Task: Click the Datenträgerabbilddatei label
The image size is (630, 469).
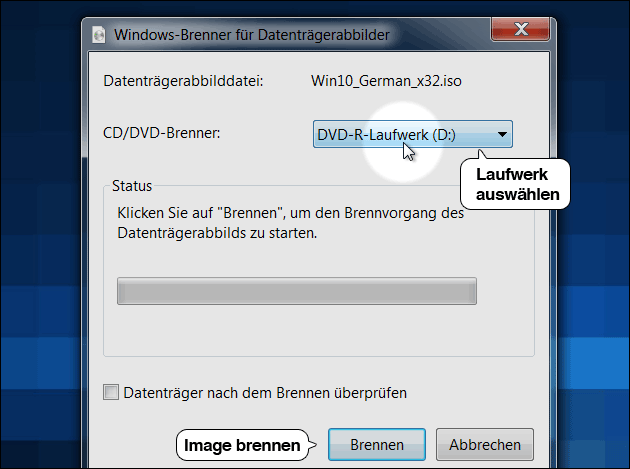Action: pyautogui.click(x=183, y=81)
